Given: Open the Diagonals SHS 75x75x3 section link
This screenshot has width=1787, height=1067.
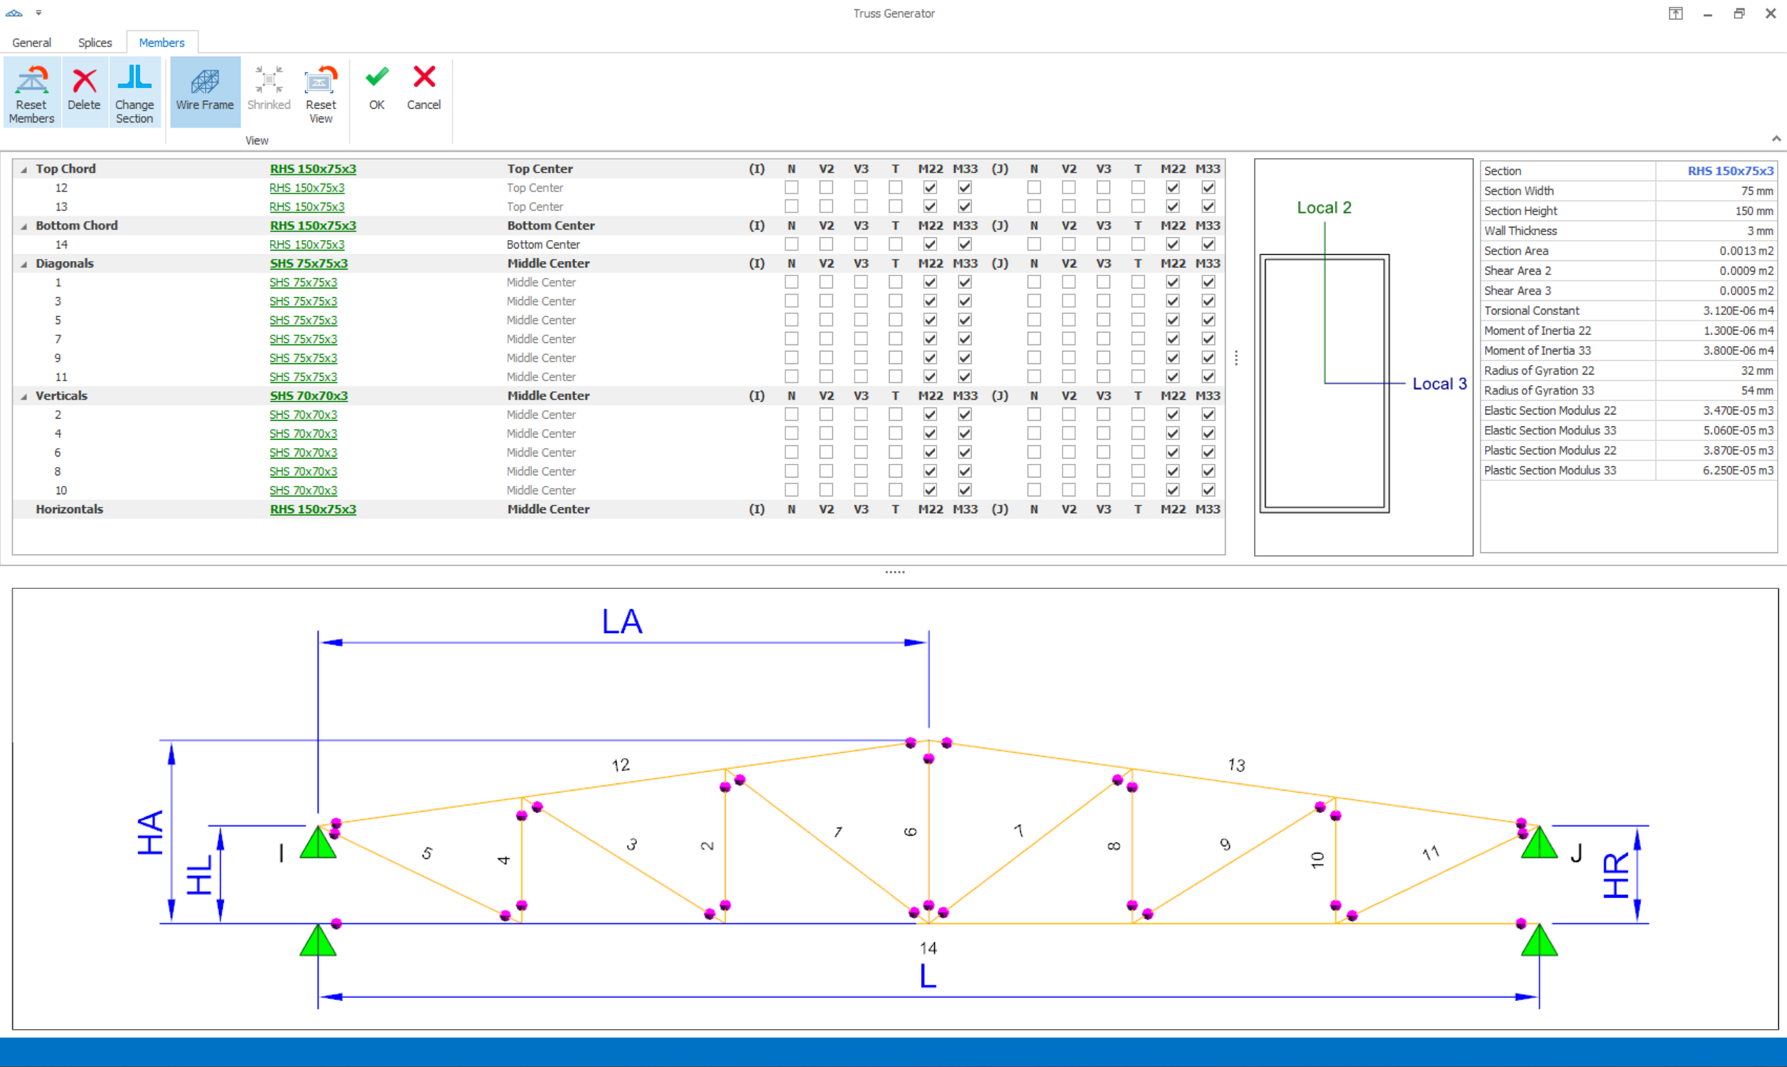Looking at the screenshot, I should click(308, 264).
